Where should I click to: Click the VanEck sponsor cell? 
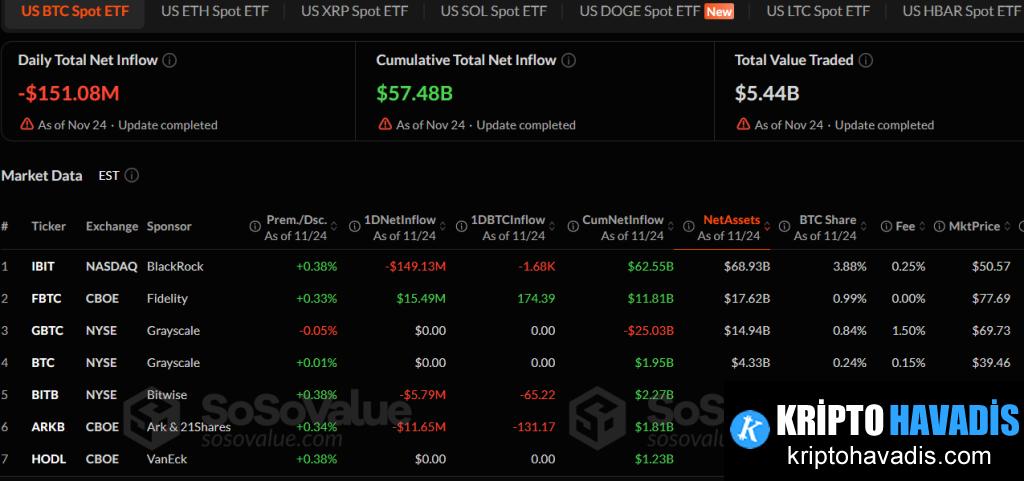point(167,459)
